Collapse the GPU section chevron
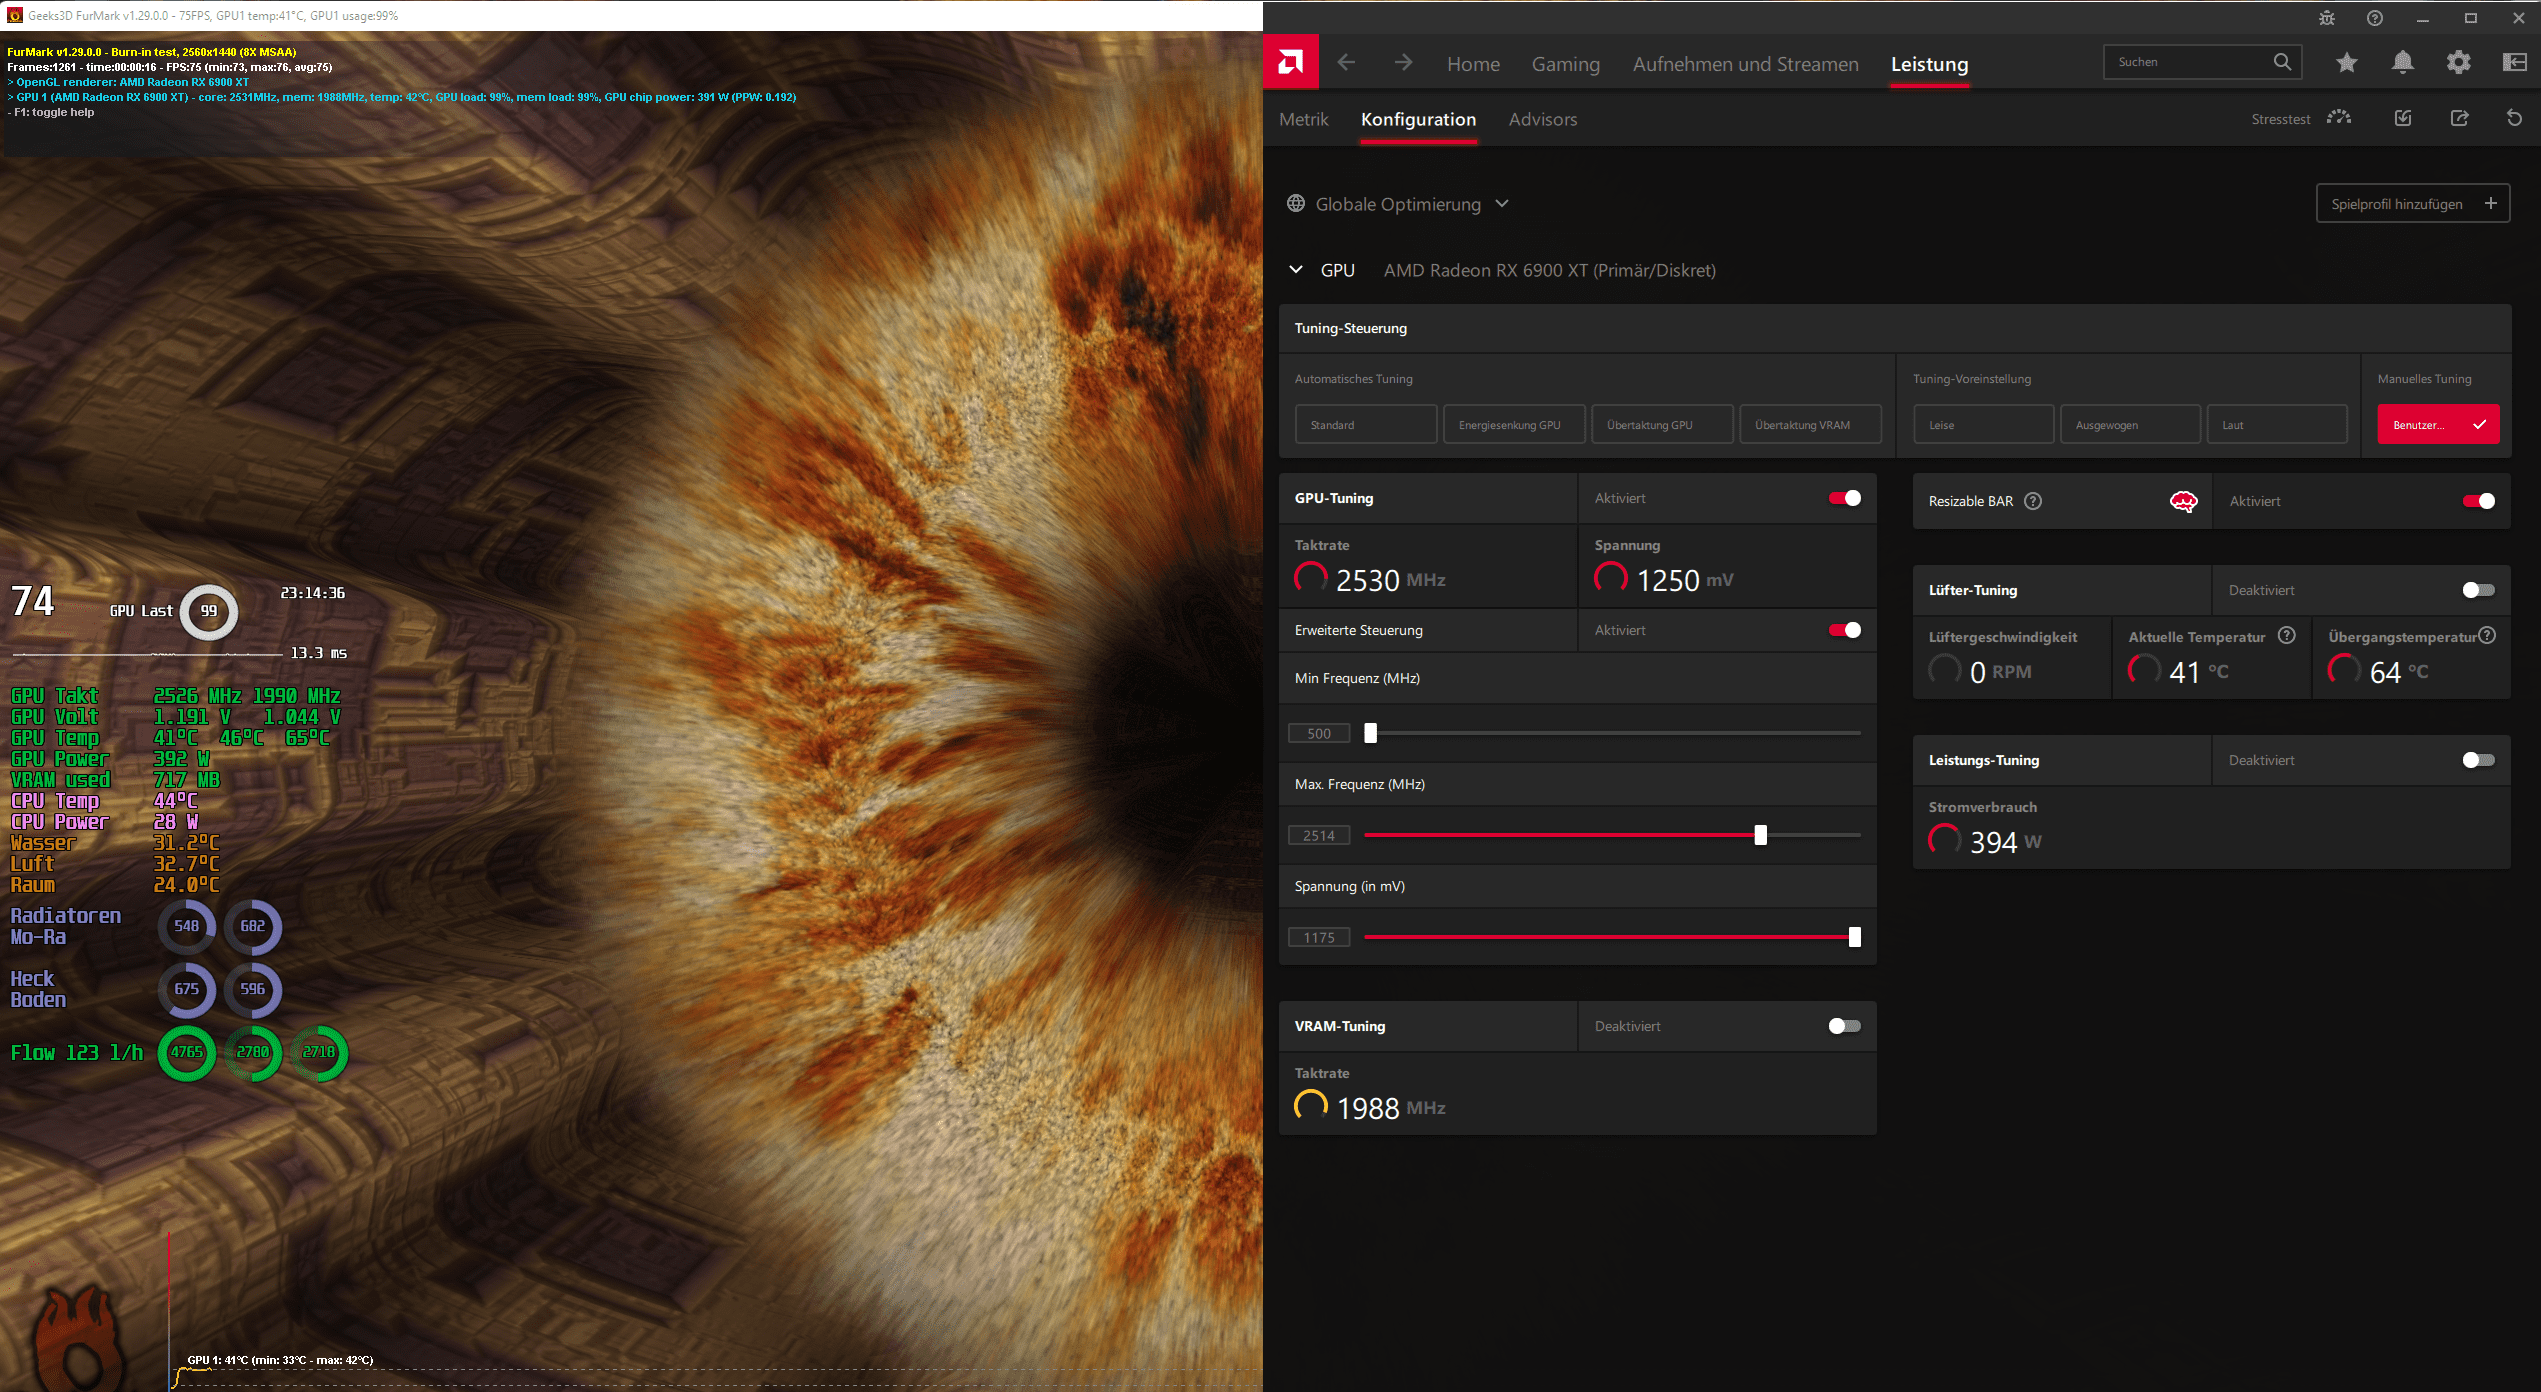The image size is (2541, 1392). (x=1296, y=270)
